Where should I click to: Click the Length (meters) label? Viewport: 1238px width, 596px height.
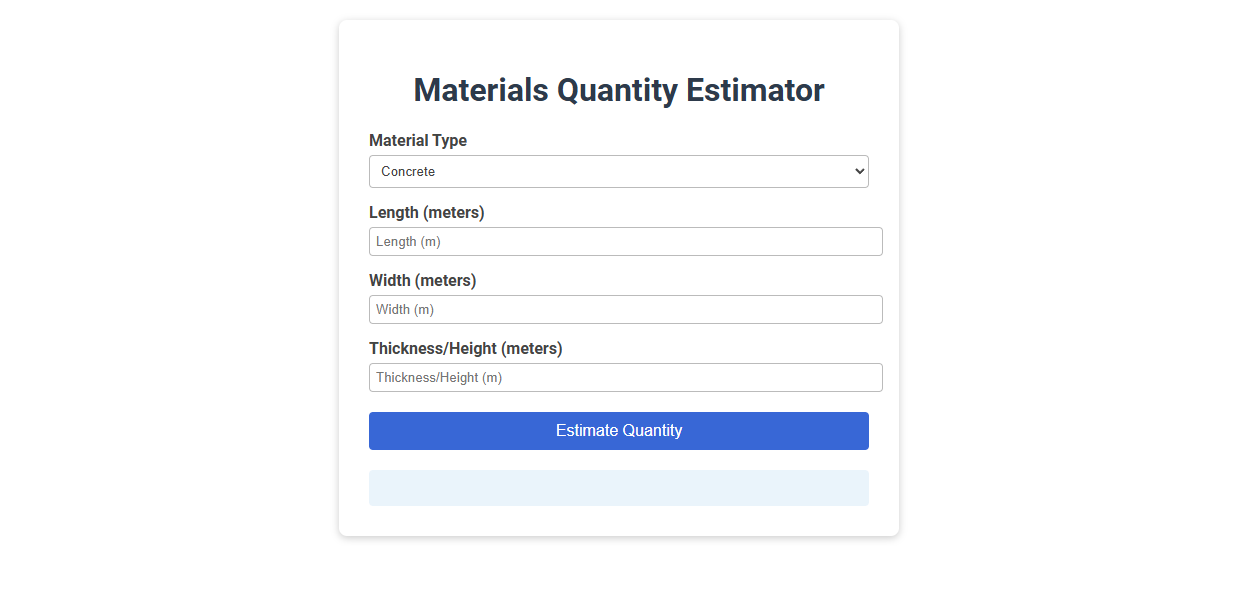(427, 212)
